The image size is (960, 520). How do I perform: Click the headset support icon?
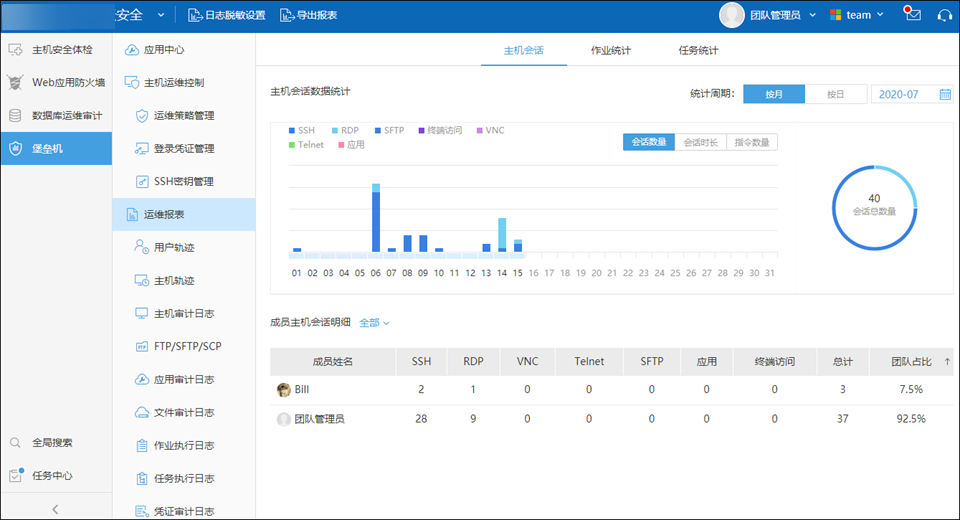pos(945,15)
